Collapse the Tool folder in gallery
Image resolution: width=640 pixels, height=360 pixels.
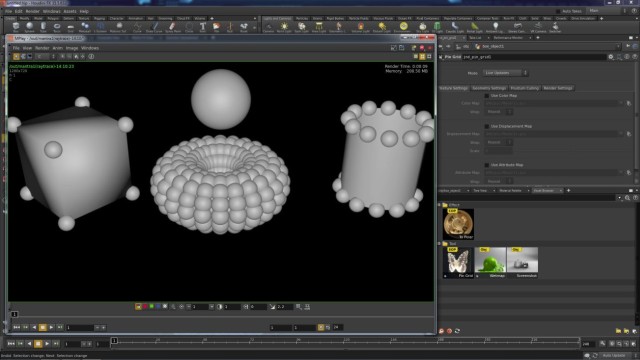point(440,244)
